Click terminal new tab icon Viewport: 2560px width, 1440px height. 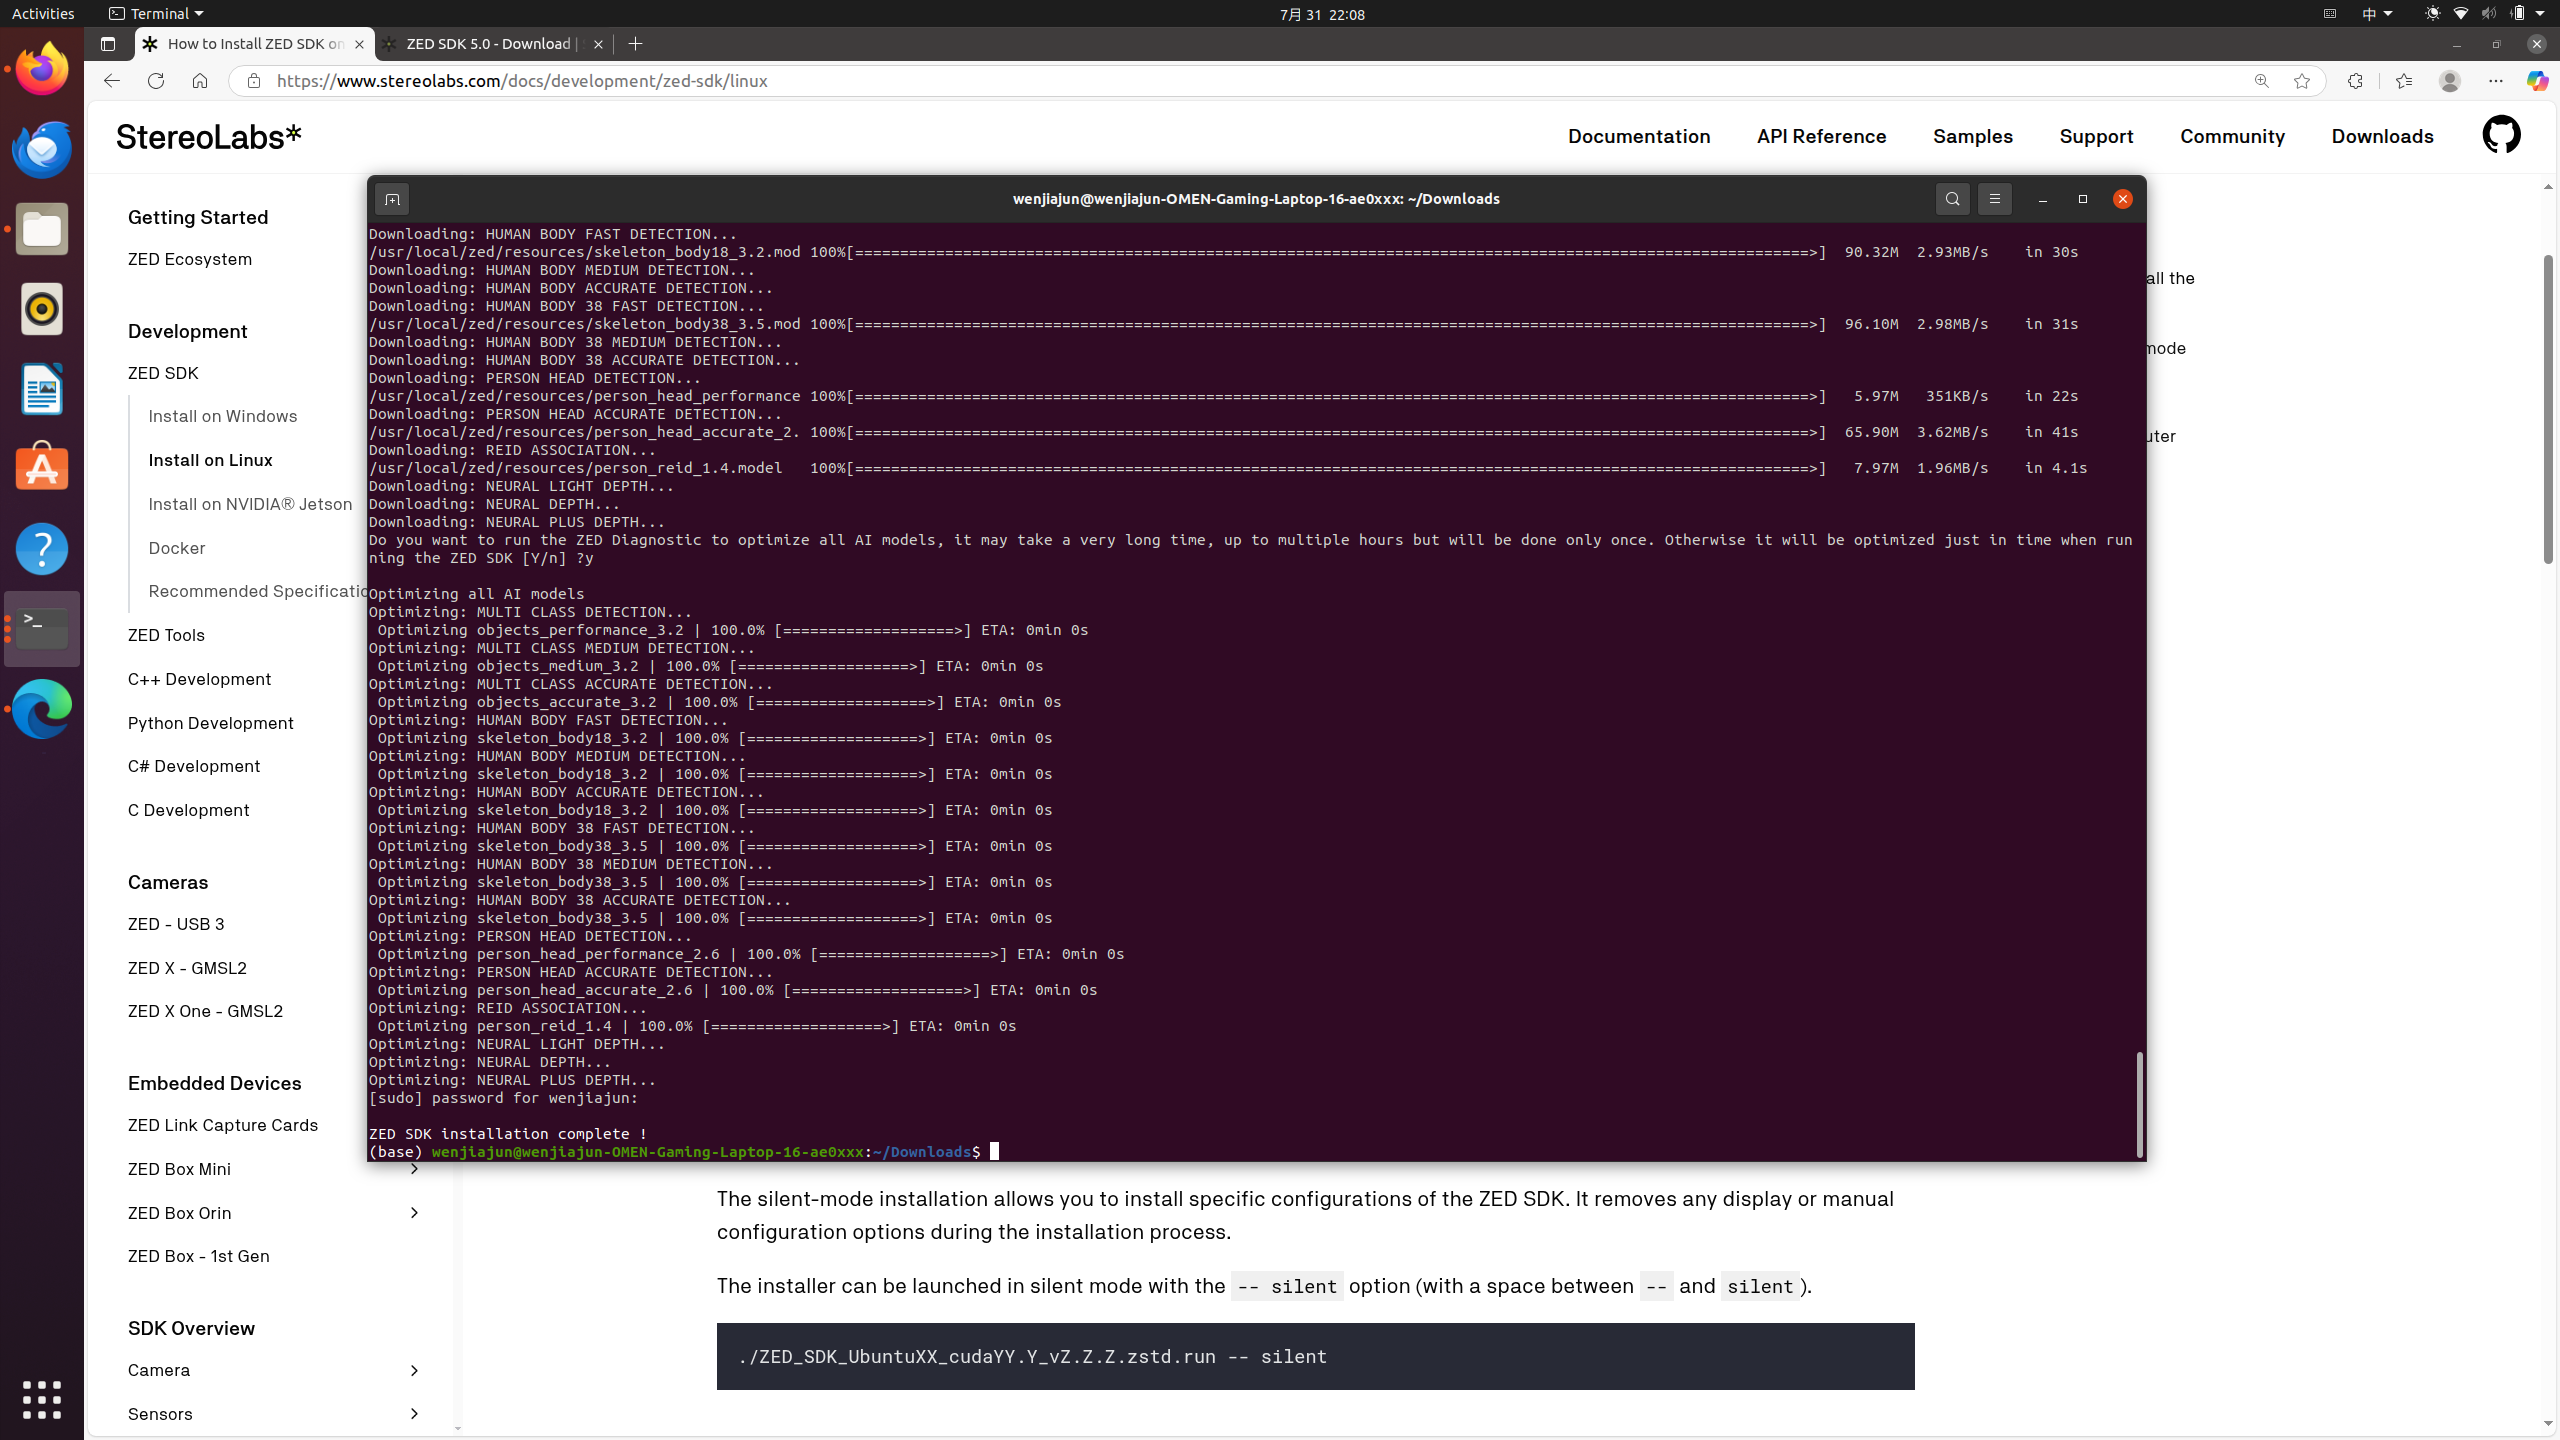[392, 199]
